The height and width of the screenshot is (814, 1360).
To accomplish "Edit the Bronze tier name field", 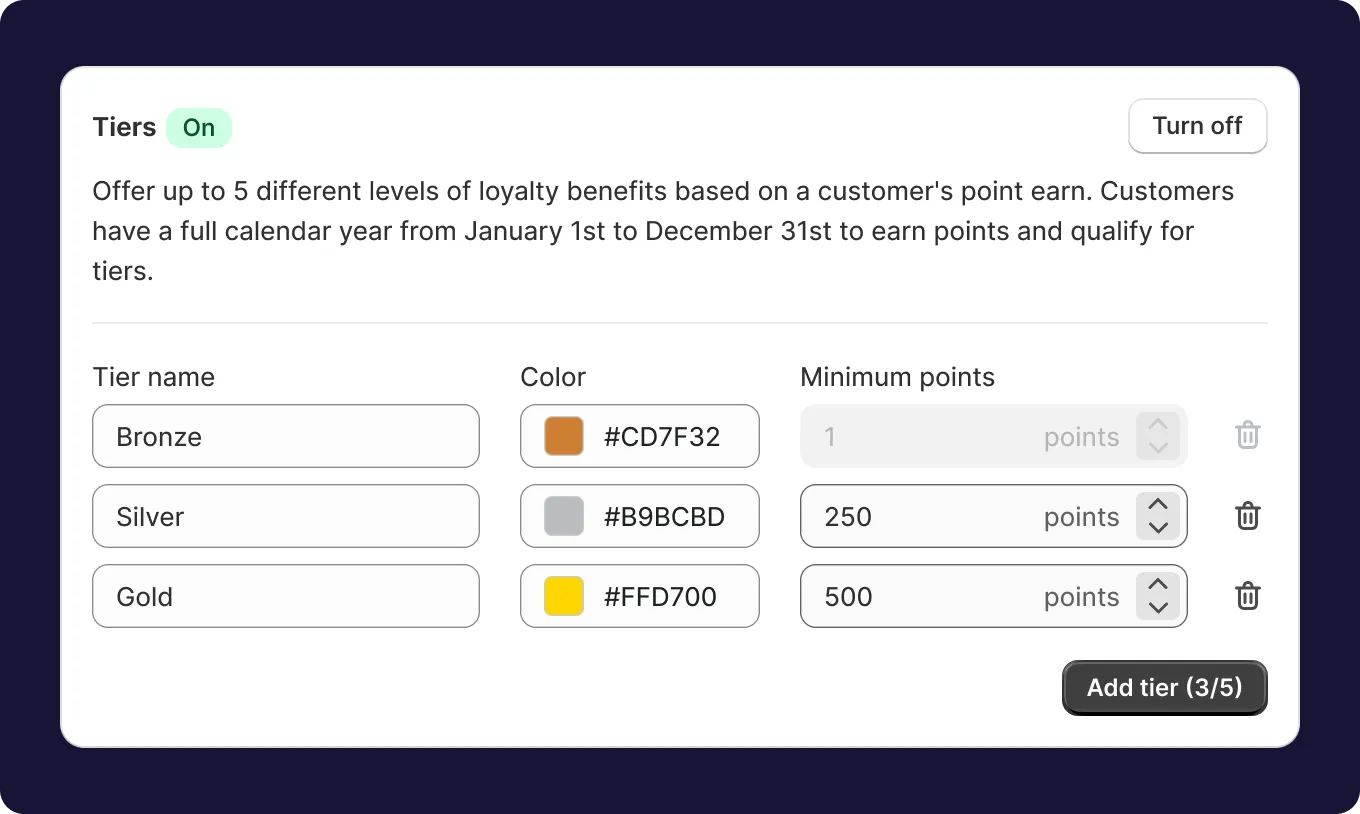I will 286,436.
